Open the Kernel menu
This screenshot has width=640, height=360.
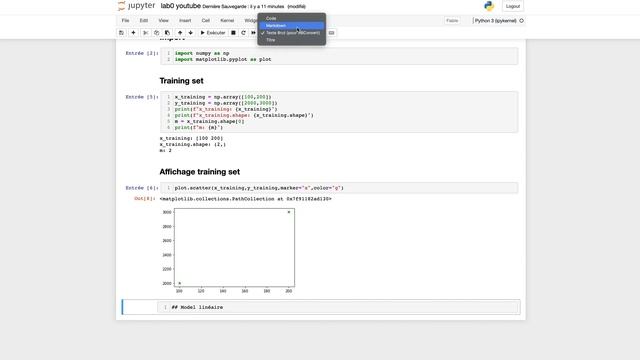pos(227,20)
